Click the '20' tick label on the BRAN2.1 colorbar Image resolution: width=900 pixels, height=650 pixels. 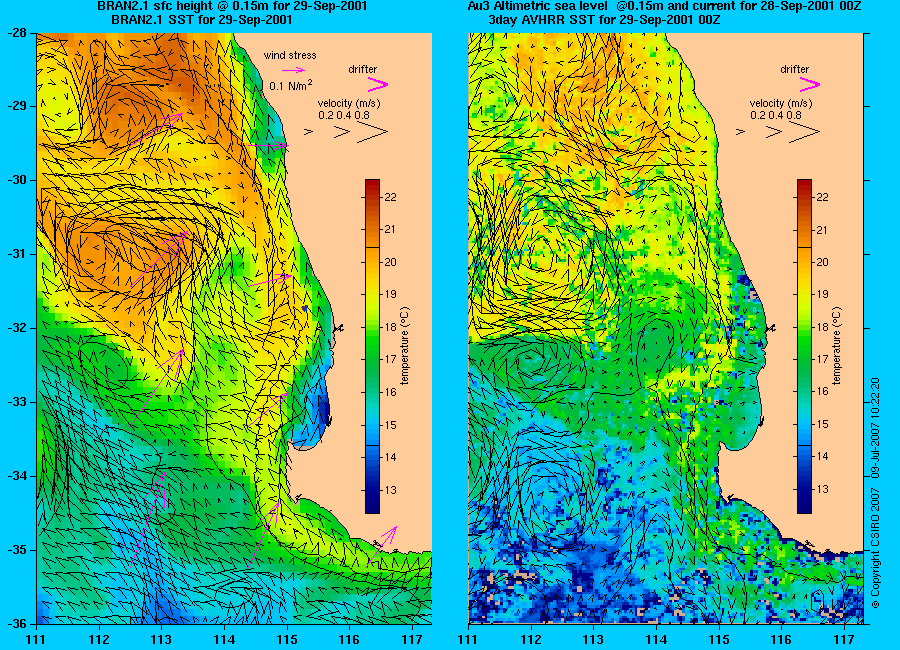tap(391, 262)
